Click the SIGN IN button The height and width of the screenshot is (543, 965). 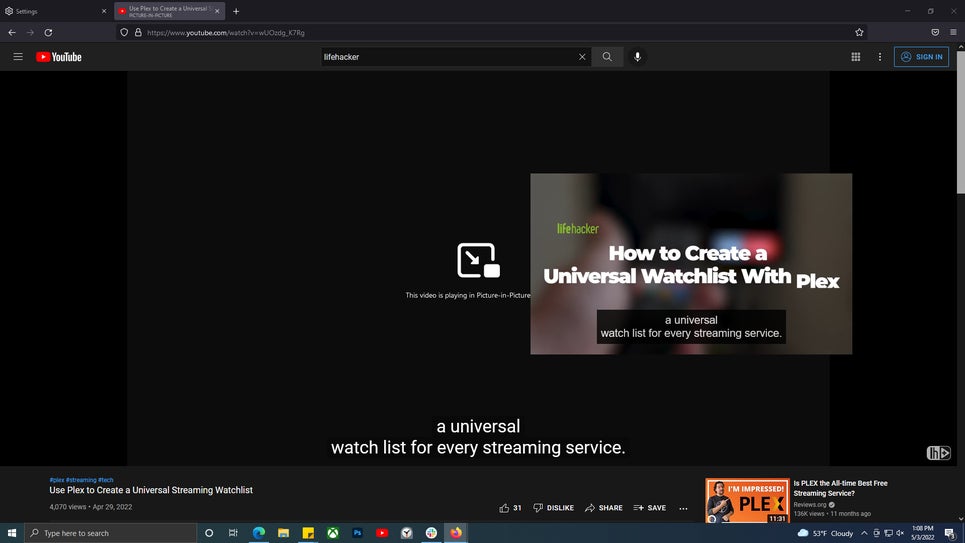tap(921, 57)
